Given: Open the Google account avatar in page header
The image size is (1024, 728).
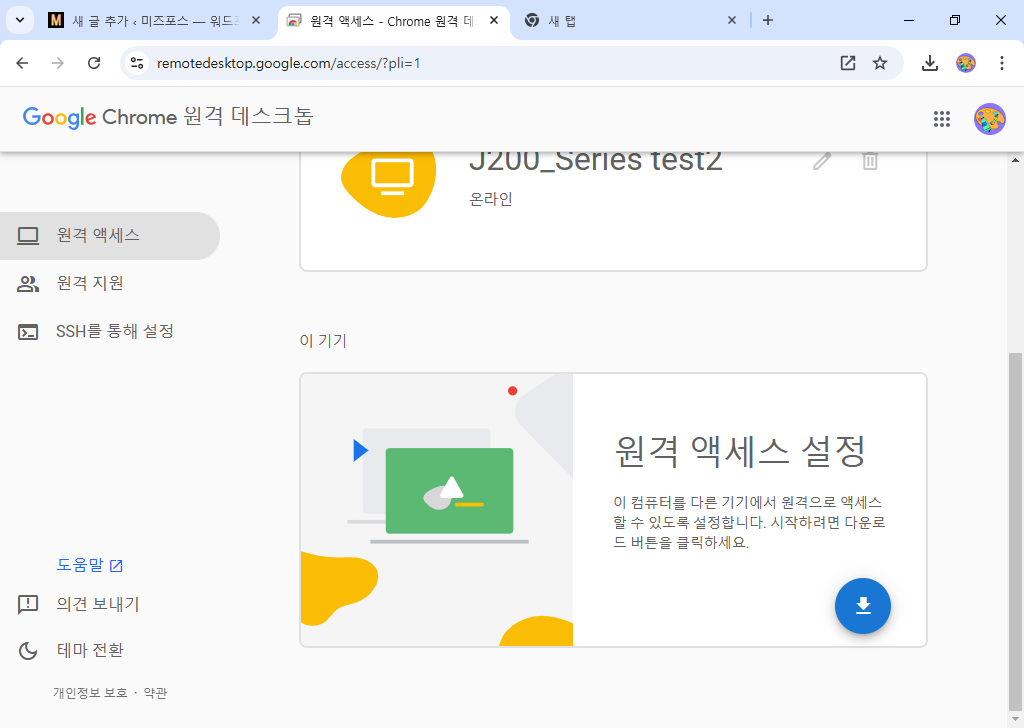Looking at the screenshot, I should coord(989,119).
